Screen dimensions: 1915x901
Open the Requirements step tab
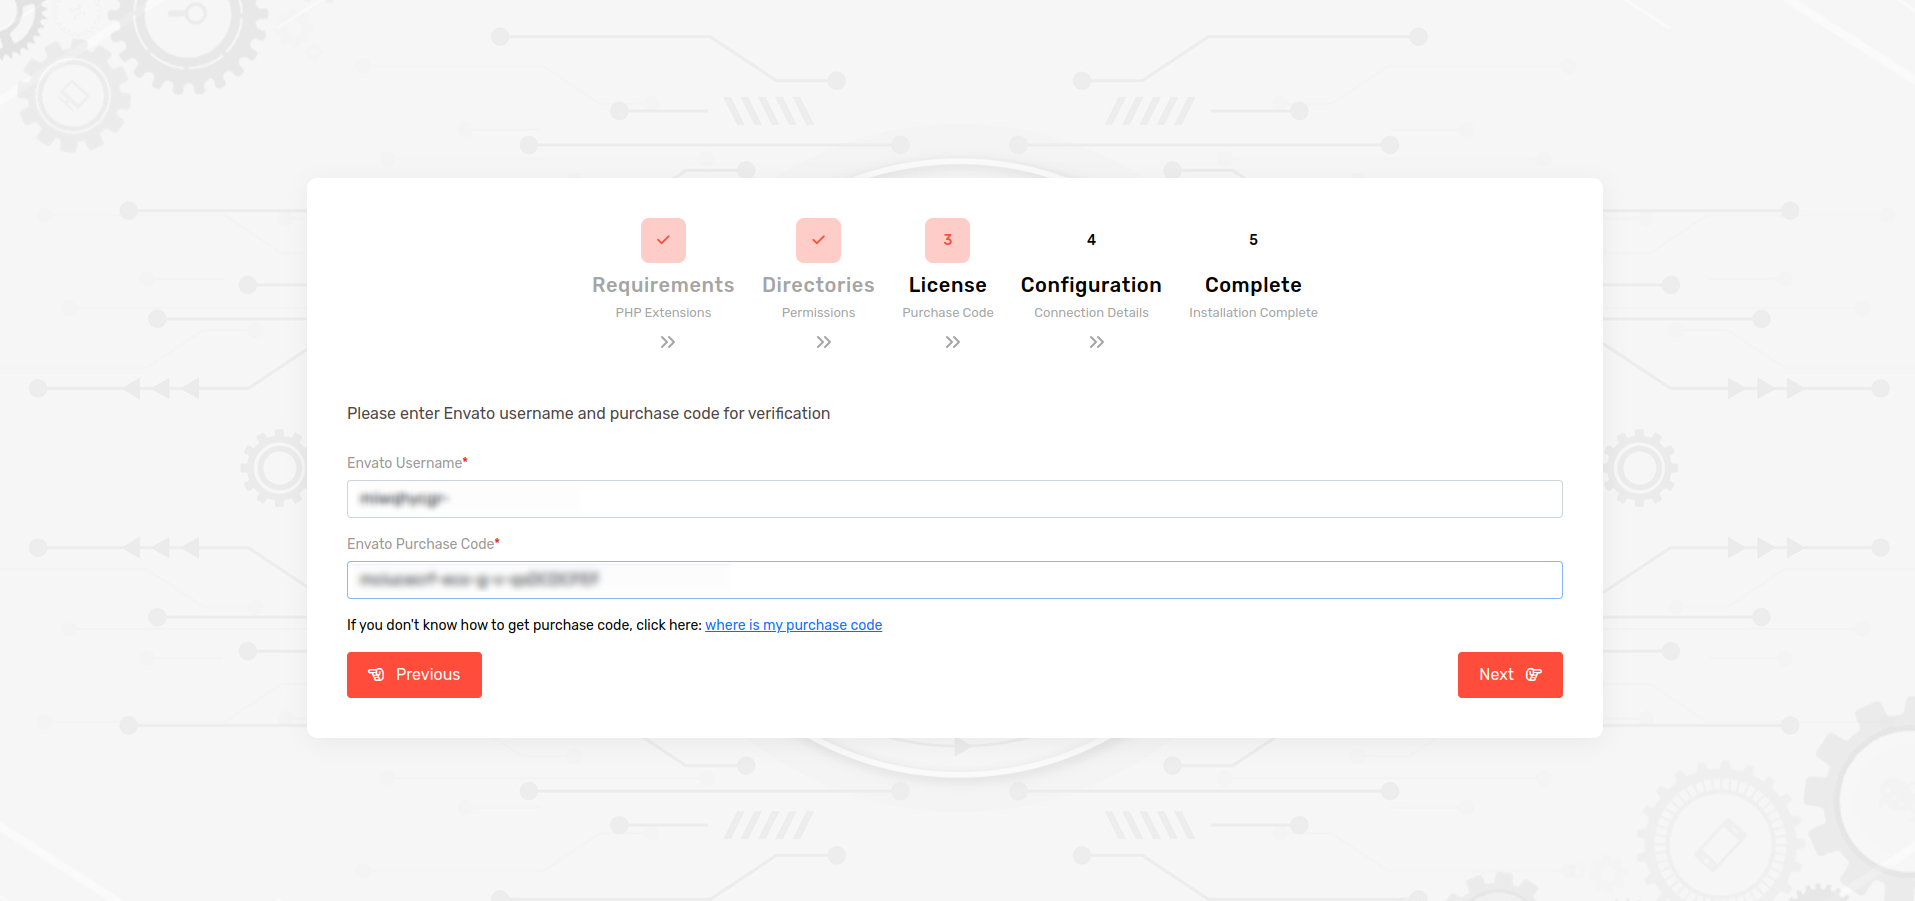point(663,285)
